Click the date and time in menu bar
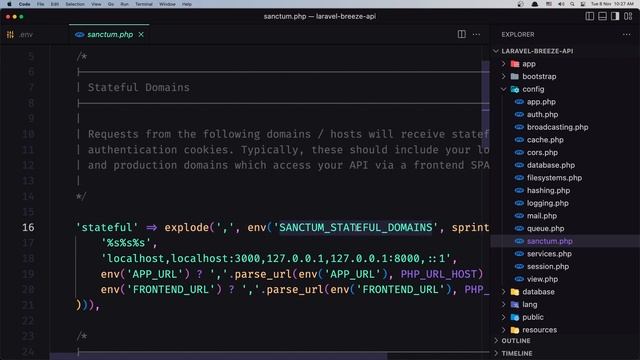This screenshot has width=640, height=360. click(x=612, y=4)
